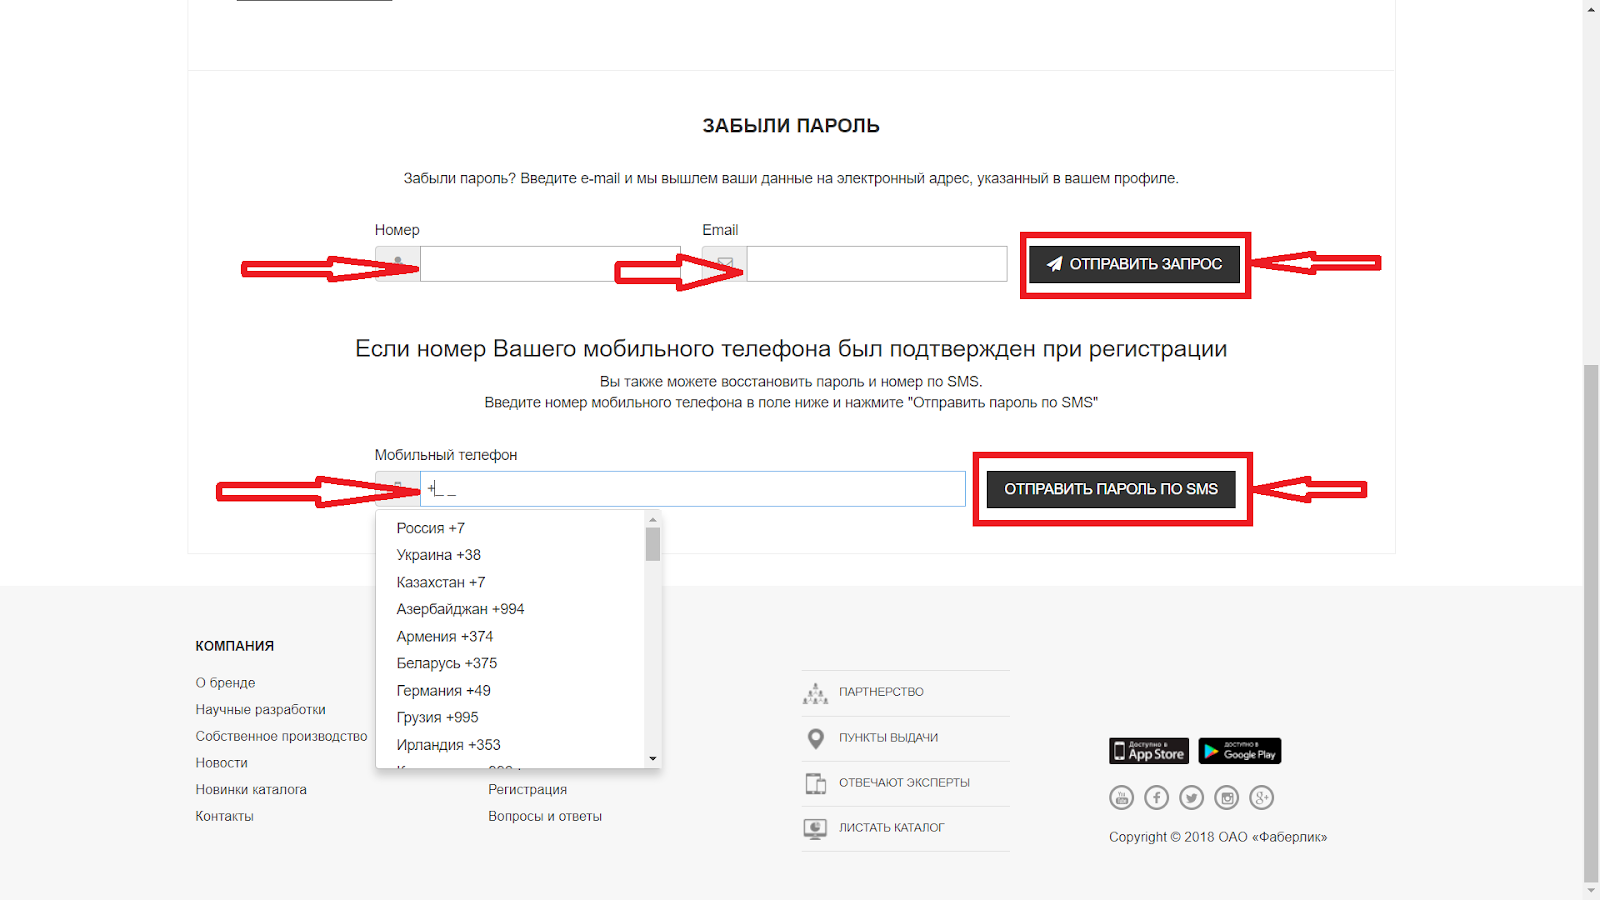
Task: Click the country list scroll up arrow
Action: click(653, 519)
